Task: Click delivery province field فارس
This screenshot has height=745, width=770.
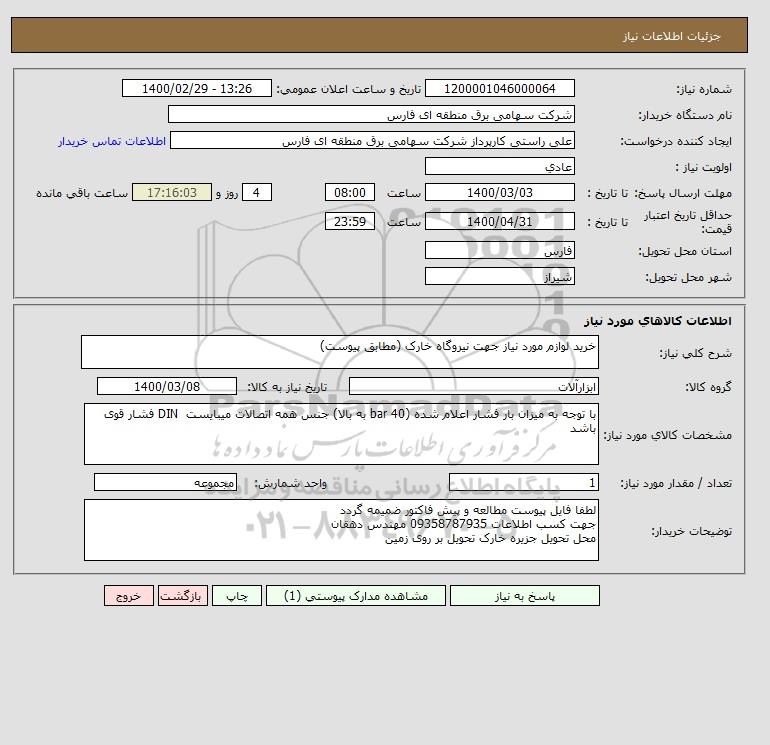Action: tap(499, 250)
